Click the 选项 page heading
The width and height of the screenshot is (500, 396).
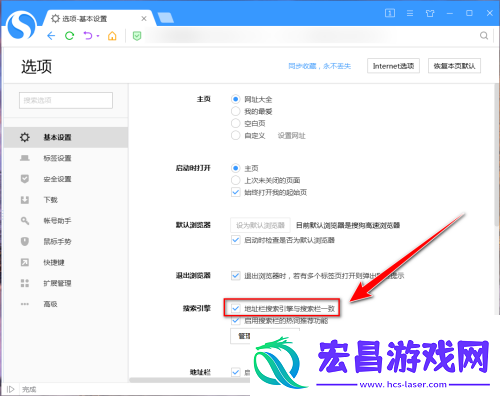click(x=37, y=66)
